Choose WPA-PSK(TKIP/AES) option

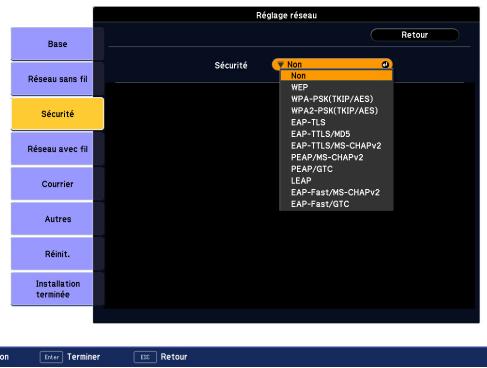336,99
